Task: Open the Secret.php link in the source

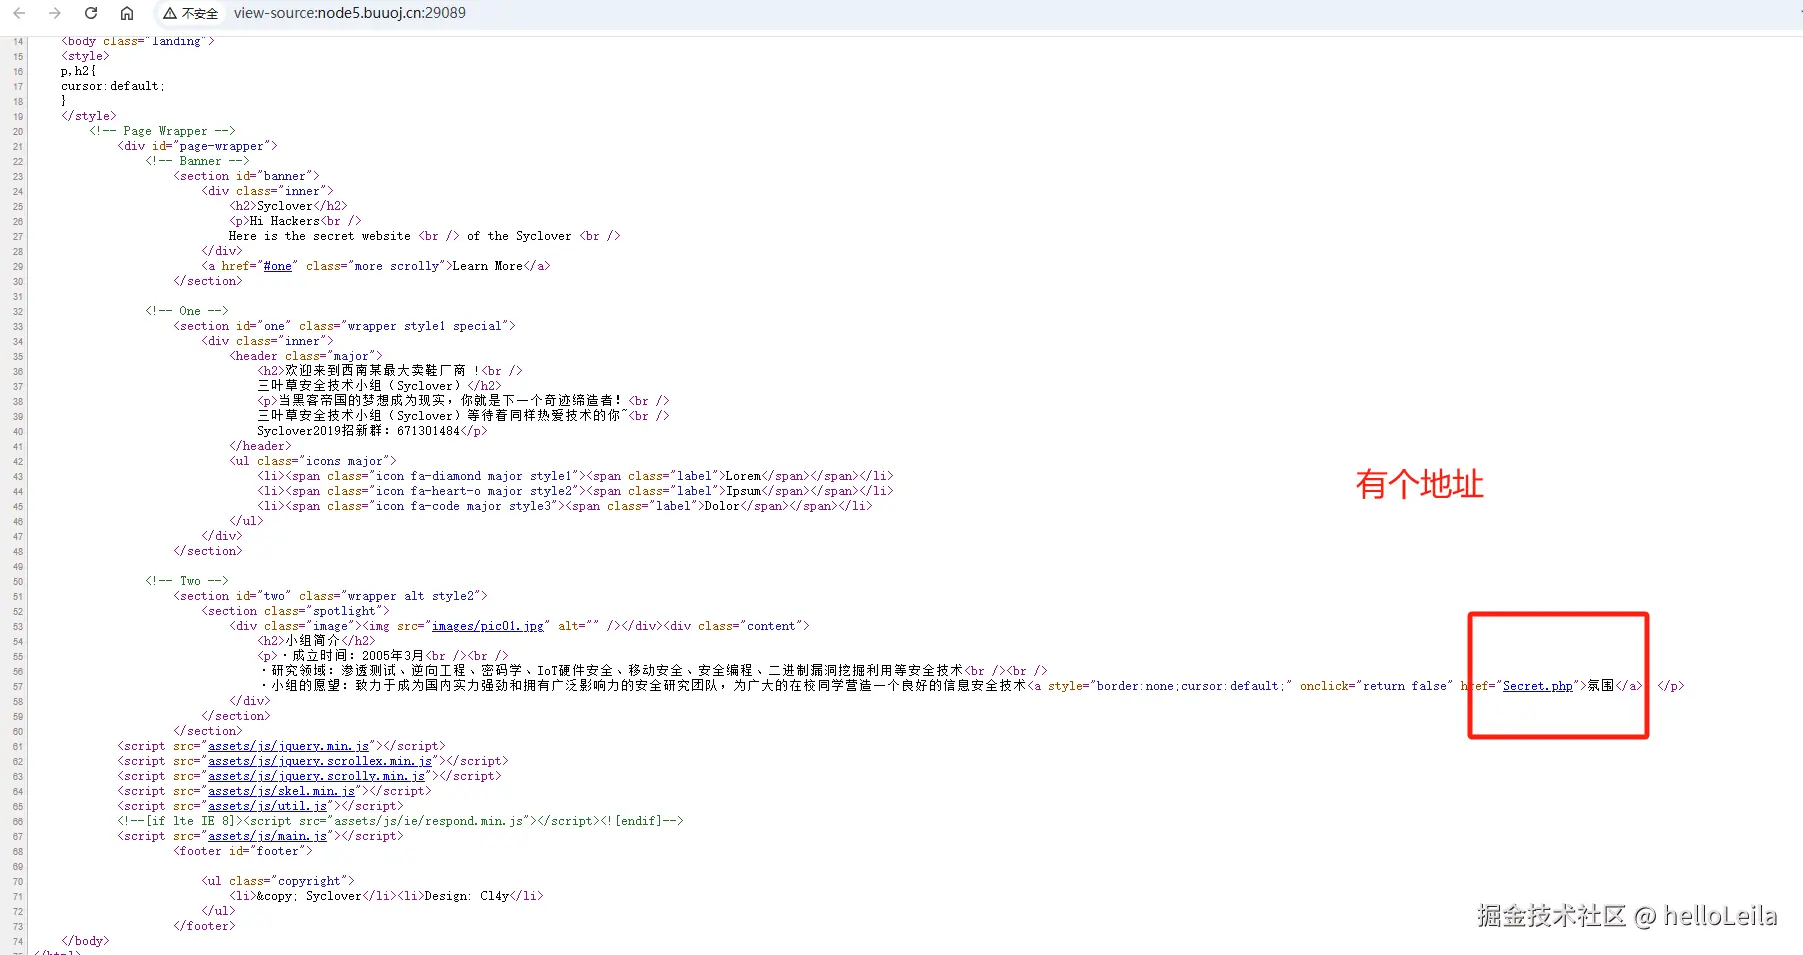Action: [x=1537, y=686]
